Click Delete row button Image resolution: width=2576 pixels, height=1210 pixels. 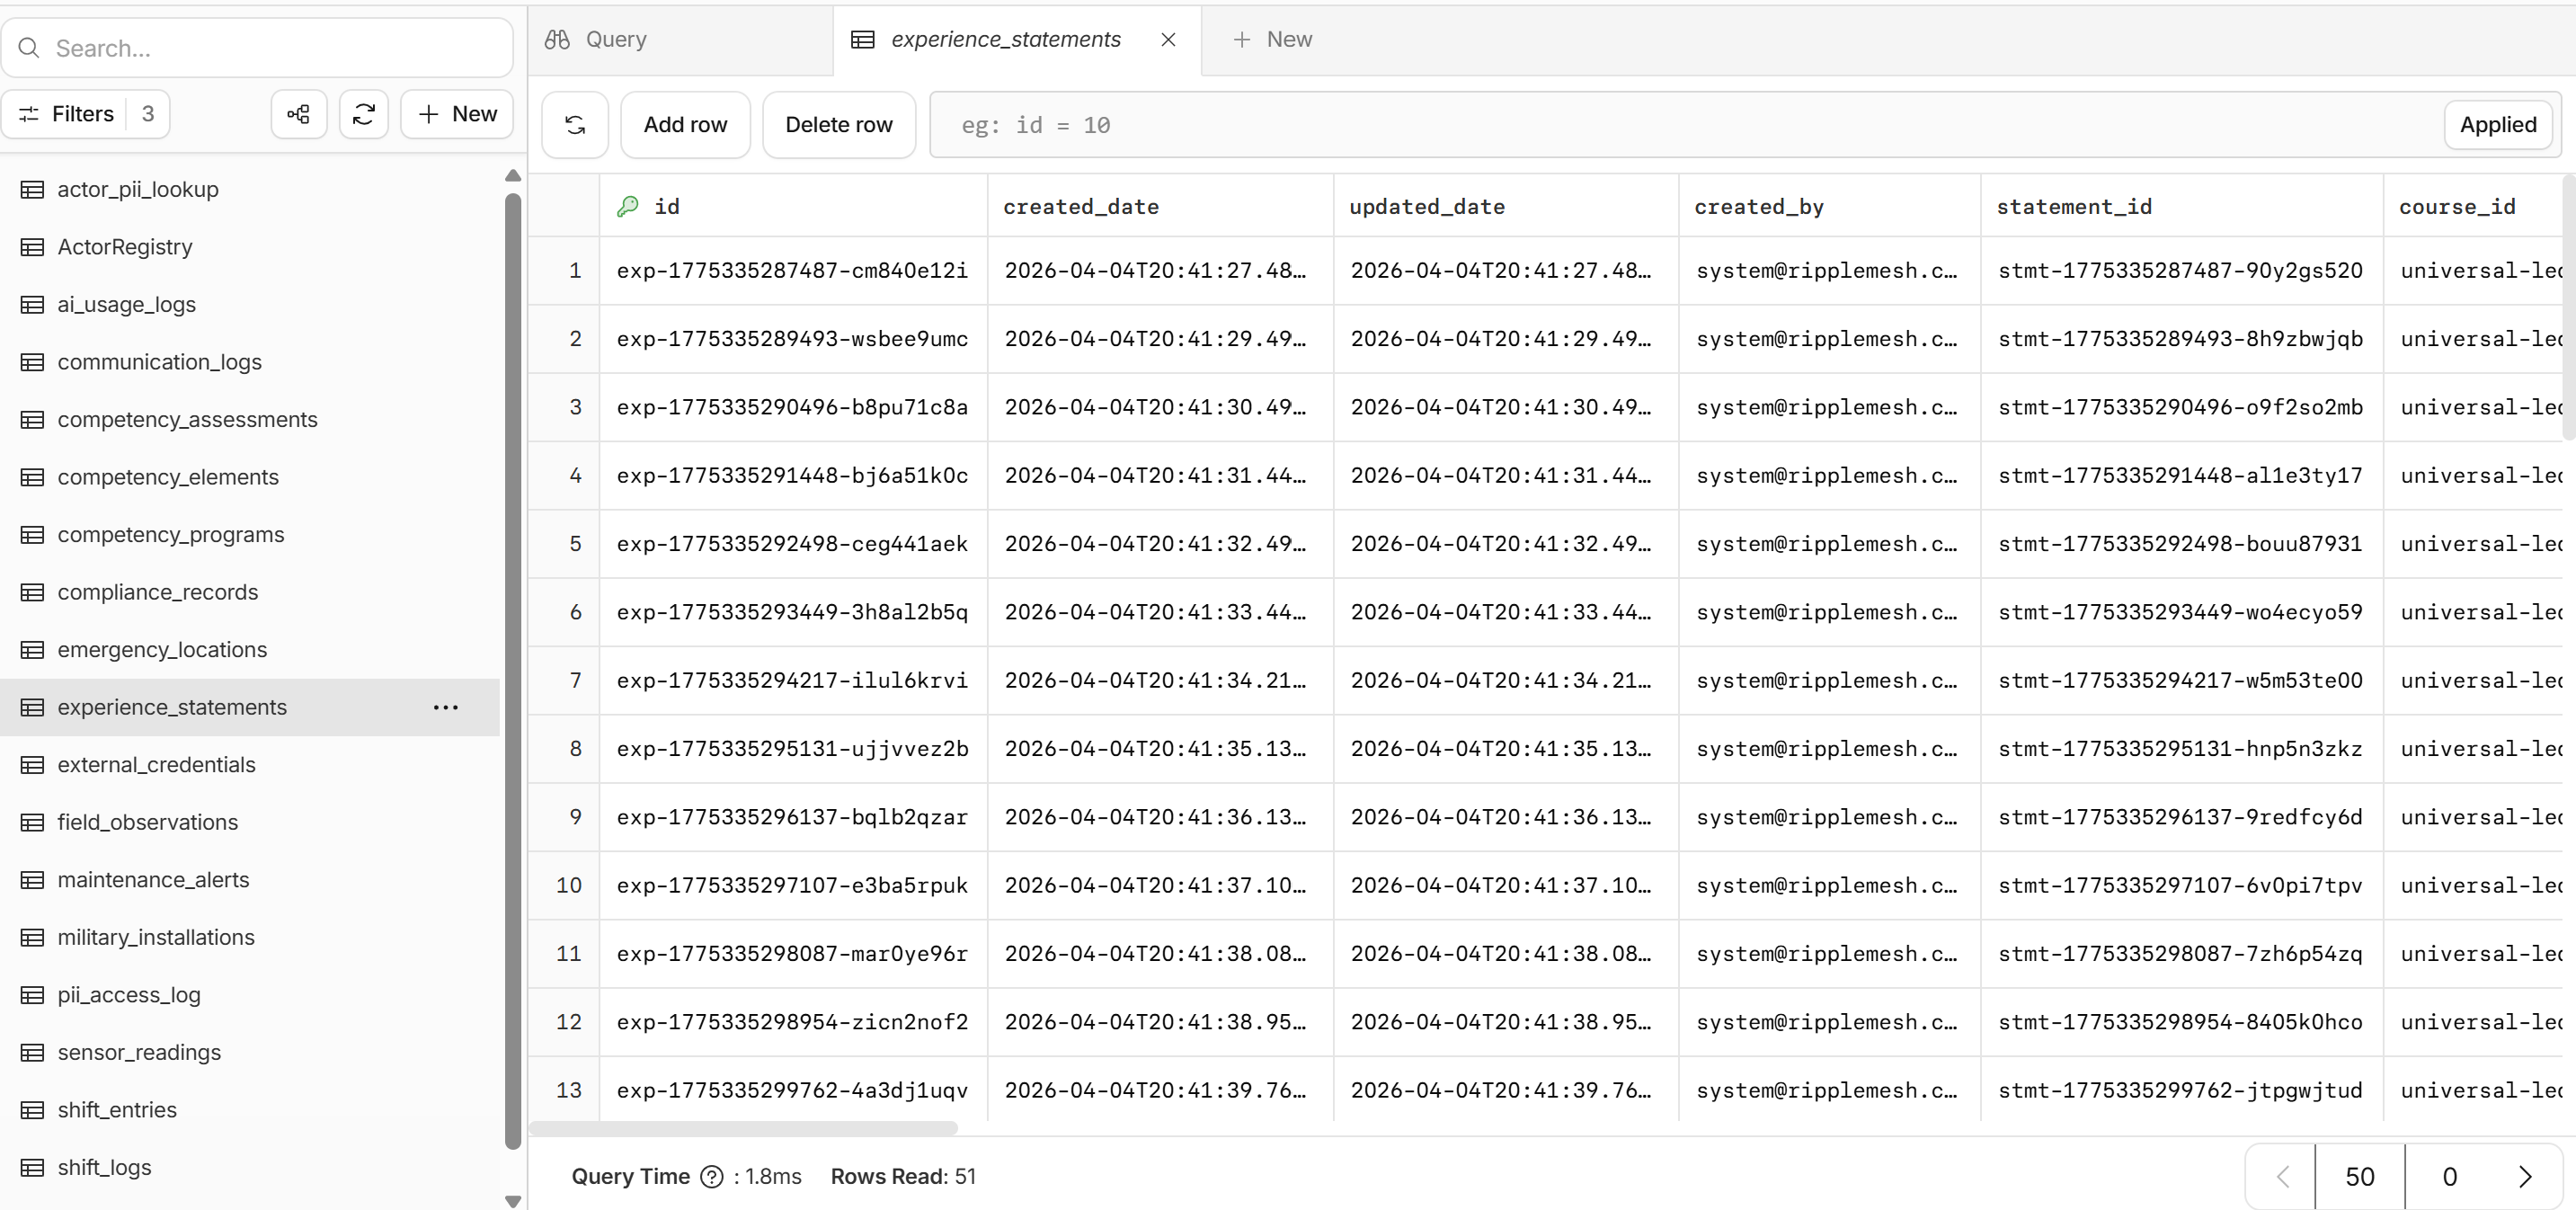click(839, 125)
